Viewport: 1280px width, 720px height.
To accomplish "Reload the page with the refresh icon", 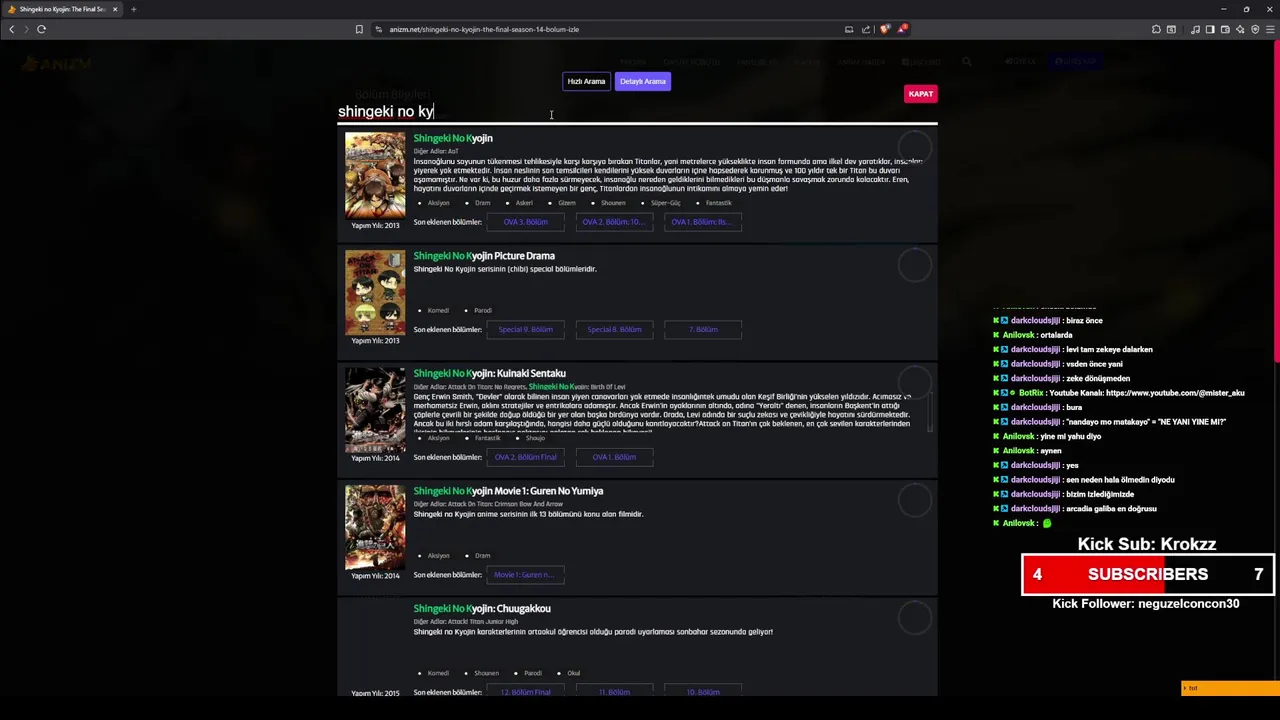I will click(x=41, y=29).
